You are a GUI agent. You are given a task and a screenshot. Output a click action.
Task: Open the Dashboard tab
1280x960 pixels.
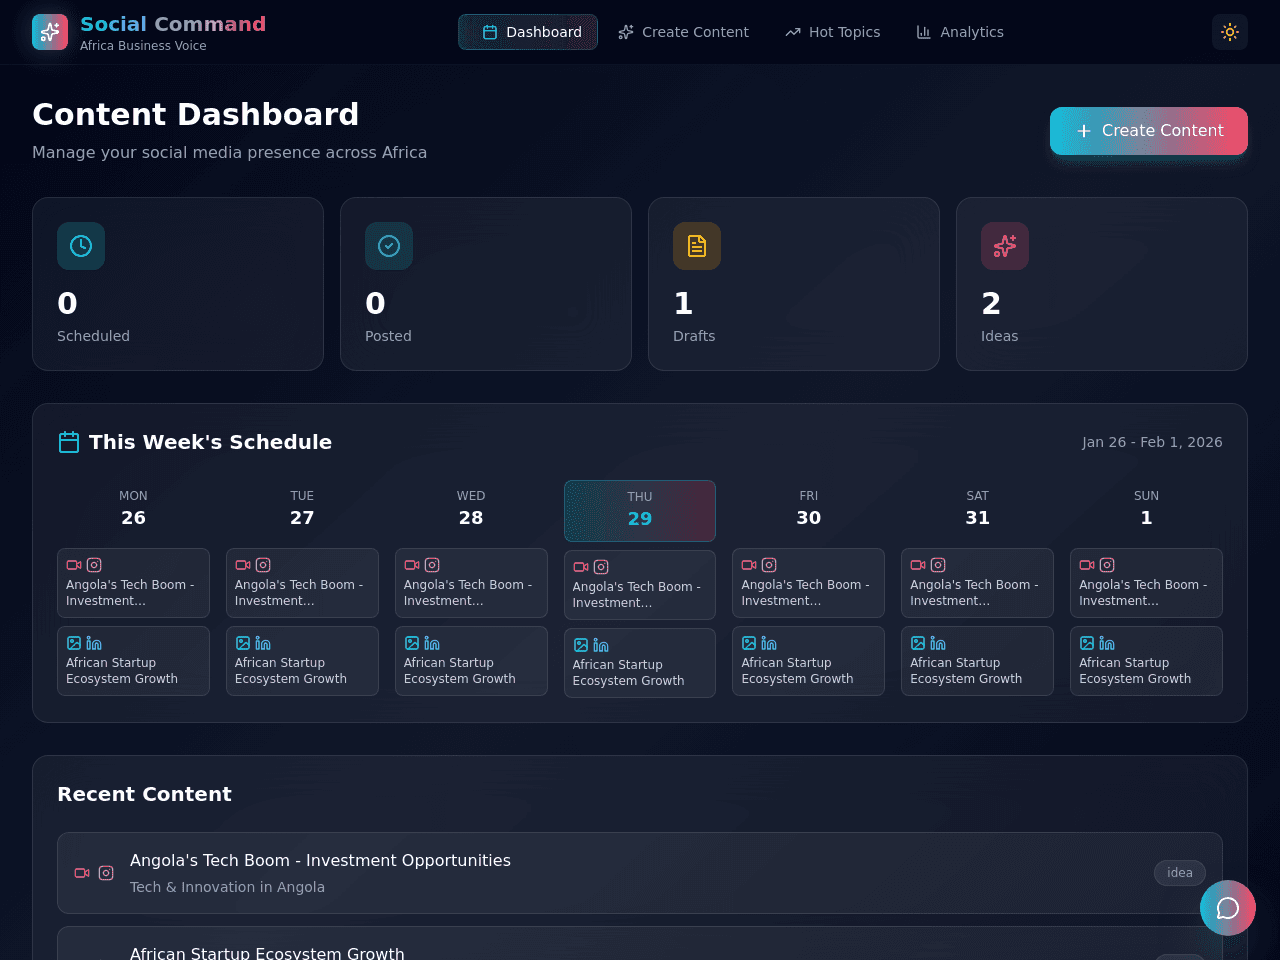(x=528, y=32)
